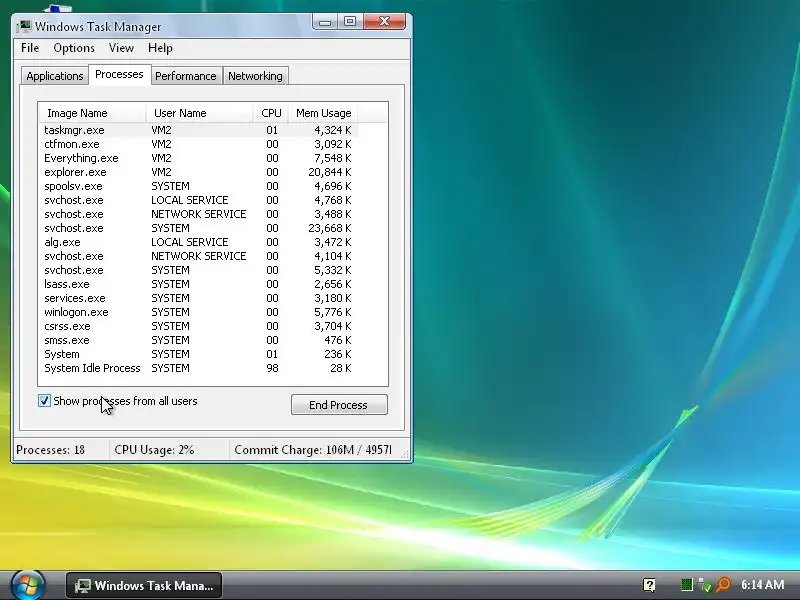Open the View menu
This screenshot has height=600, width=800.
click(x=121, y=48)
